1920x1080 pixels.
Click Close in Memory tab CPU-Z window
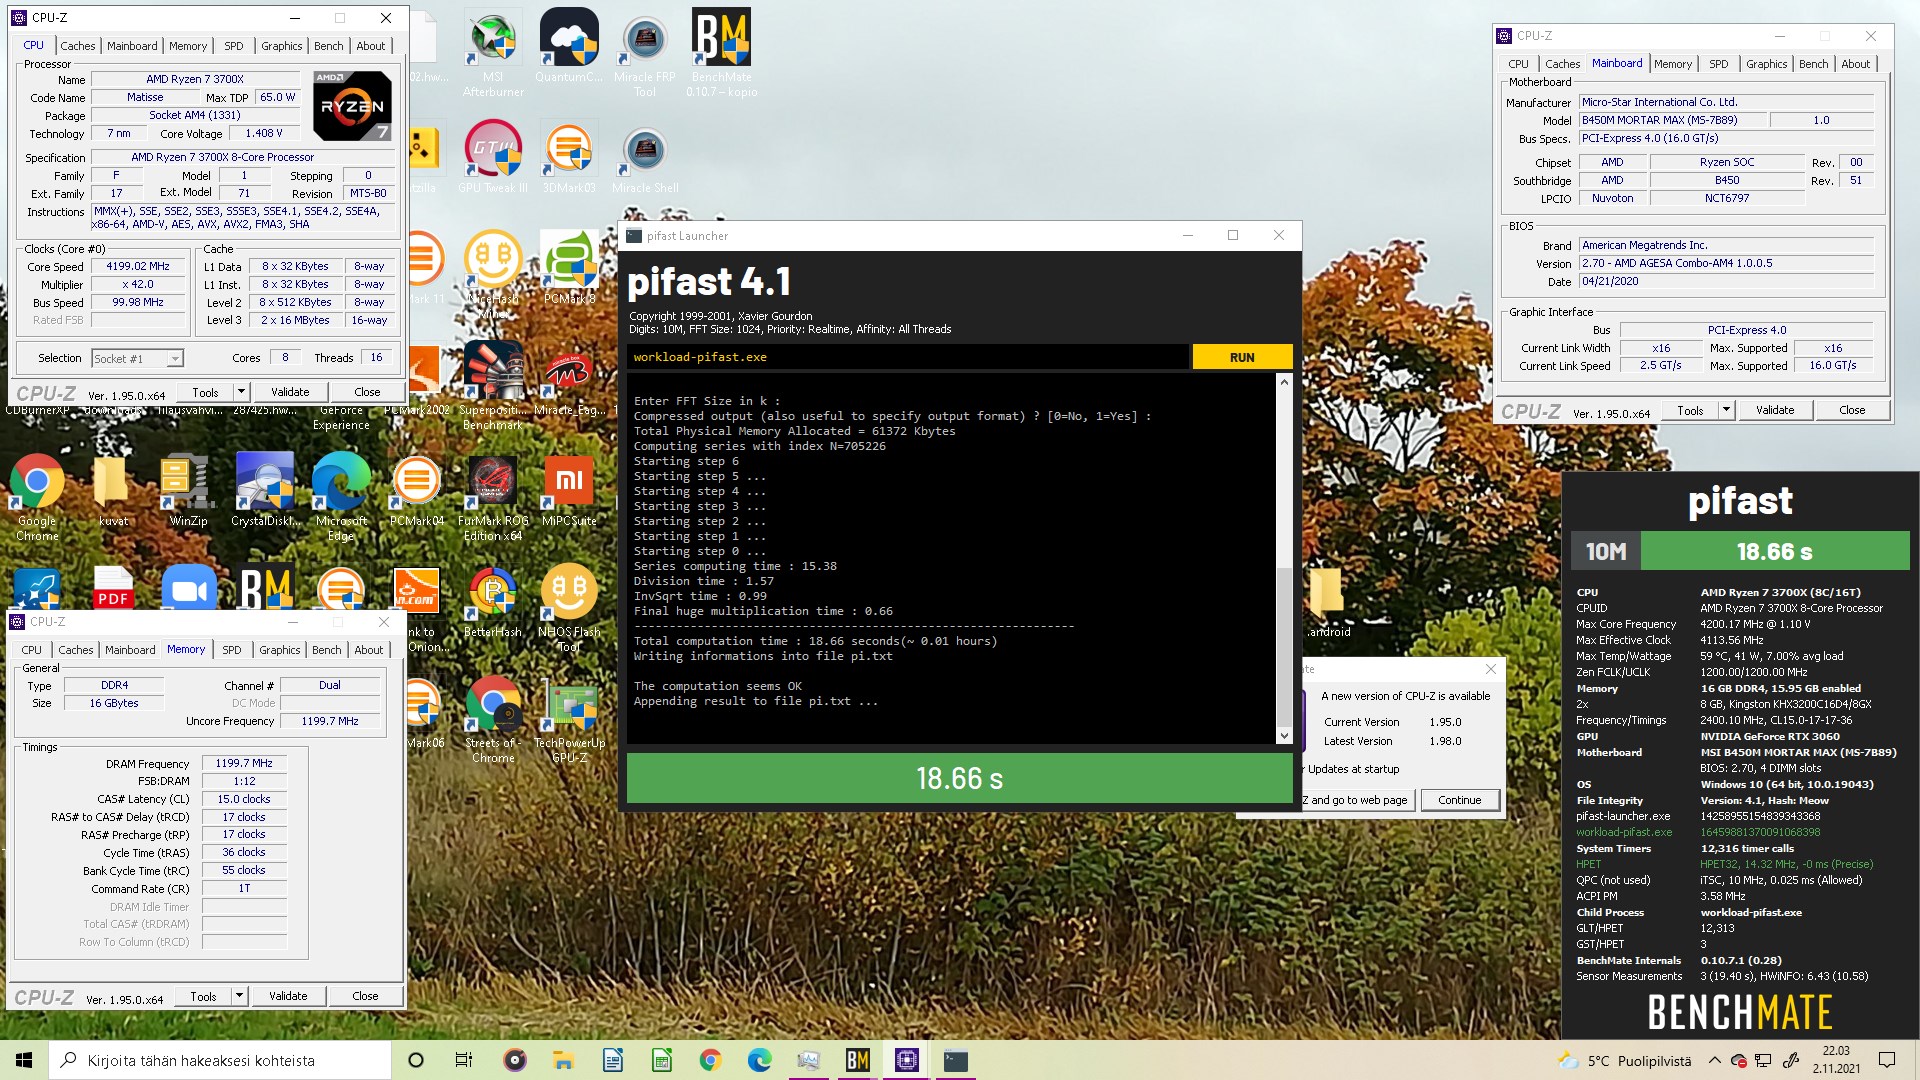click(365, 996)
